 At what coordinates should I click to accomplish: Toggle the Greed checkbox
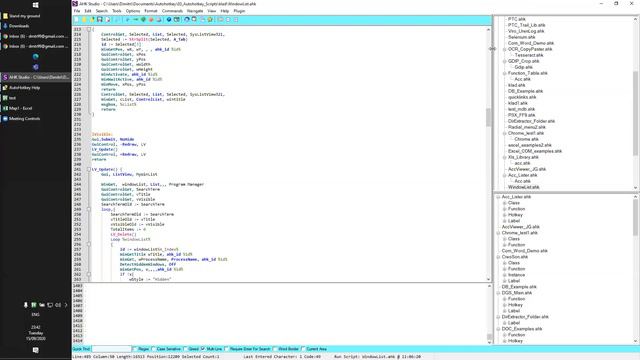[x=185, y=349]
